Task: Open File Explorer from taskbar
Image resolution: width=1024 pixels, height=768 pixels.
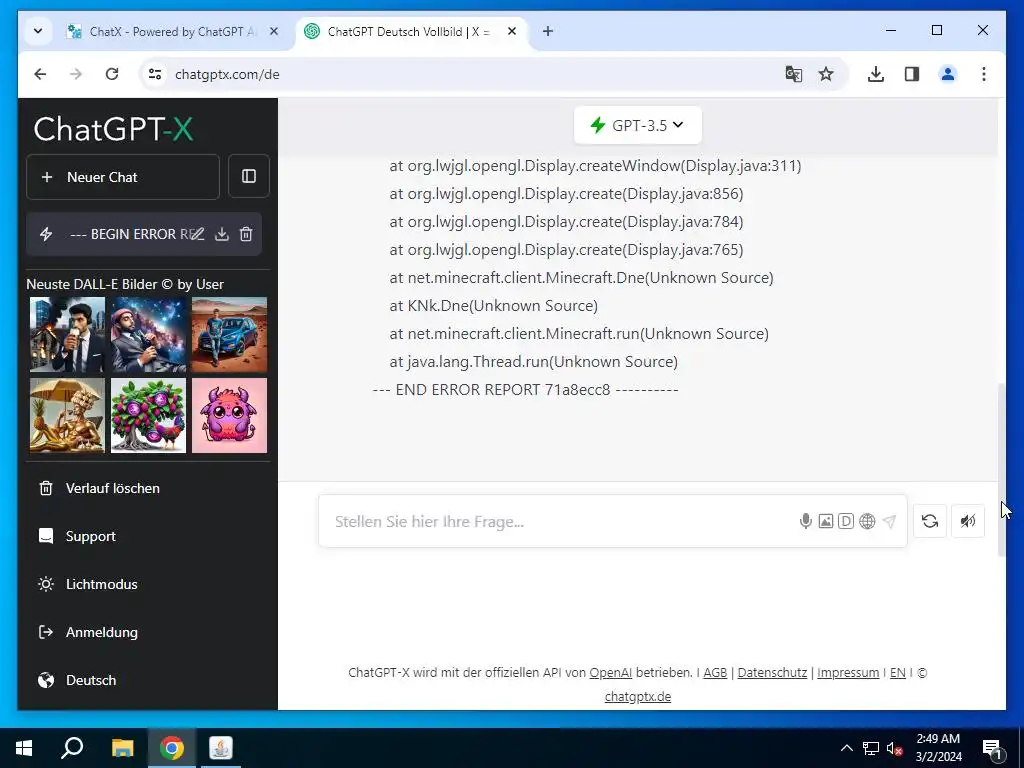Action: coord(122,748)
